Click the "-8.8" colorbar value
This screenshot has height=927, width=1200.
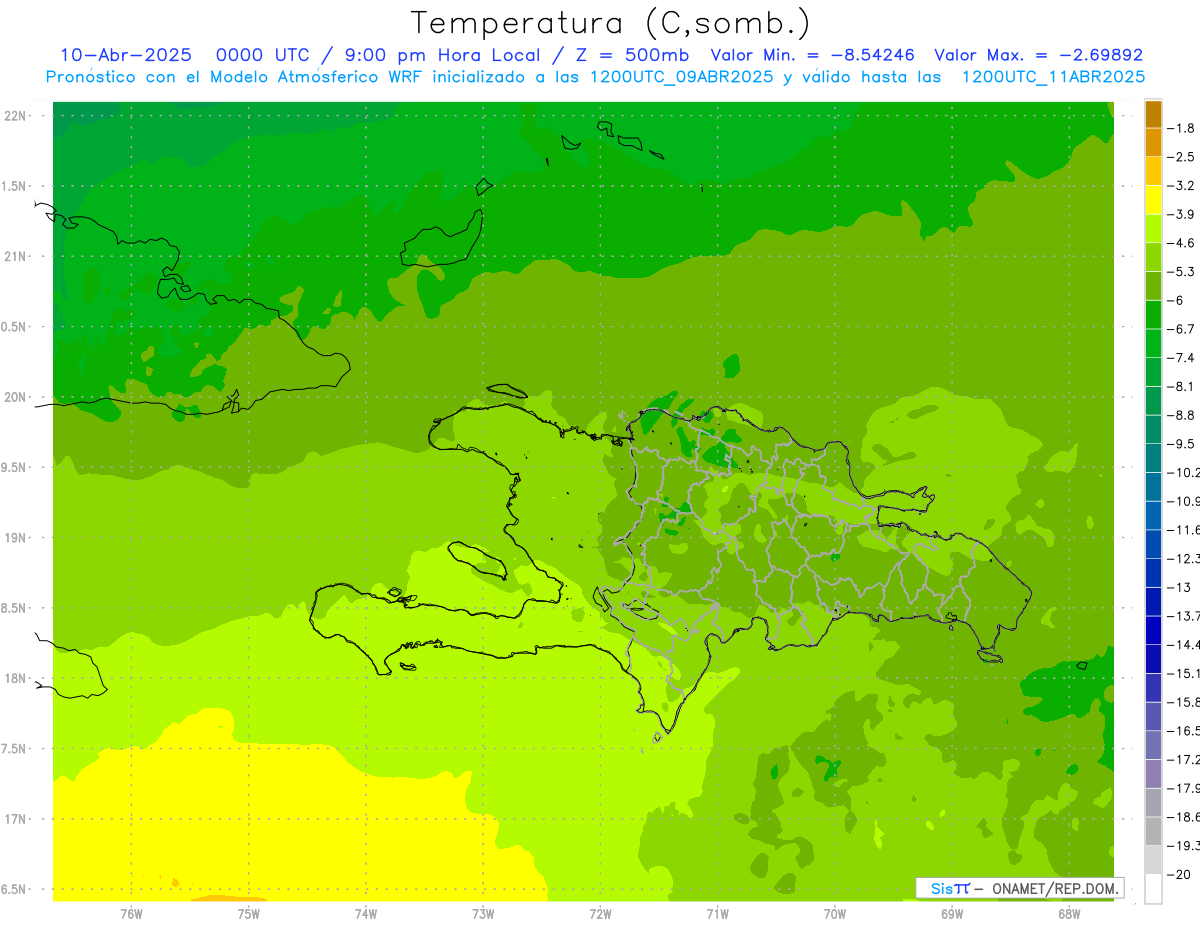[x=1182, y=415]
